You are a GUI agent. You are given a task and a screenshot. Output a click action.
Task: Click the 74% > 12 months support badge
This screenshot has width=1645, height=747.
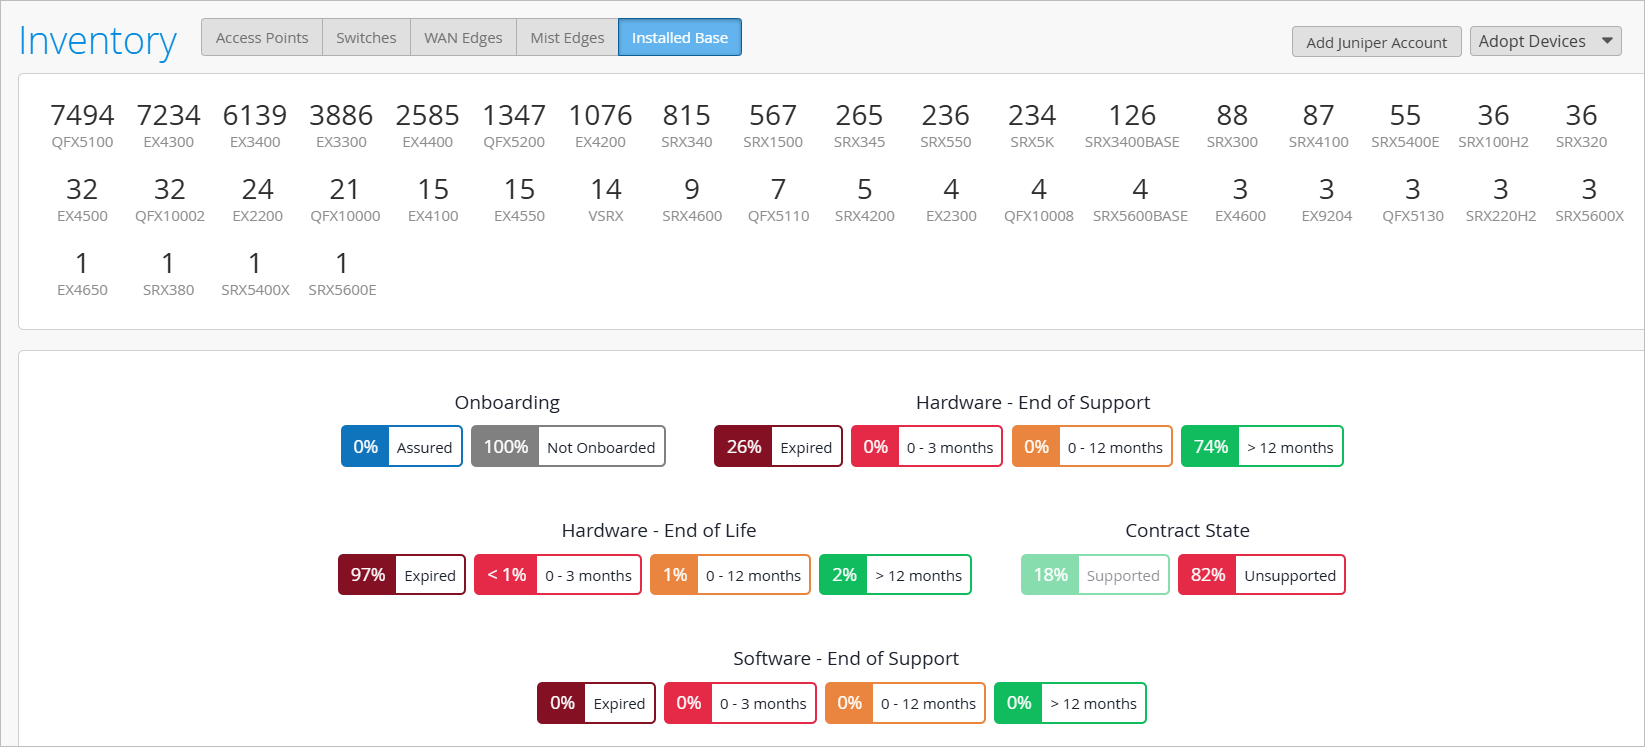pyautogui.click(x=1262, y=447)
